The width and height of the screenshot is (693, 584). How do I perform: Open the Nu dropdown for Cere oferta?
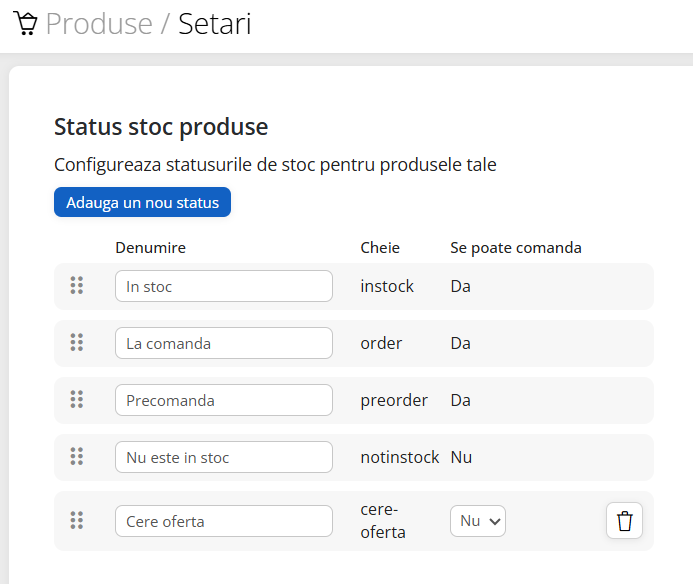(x=478, y=521)
